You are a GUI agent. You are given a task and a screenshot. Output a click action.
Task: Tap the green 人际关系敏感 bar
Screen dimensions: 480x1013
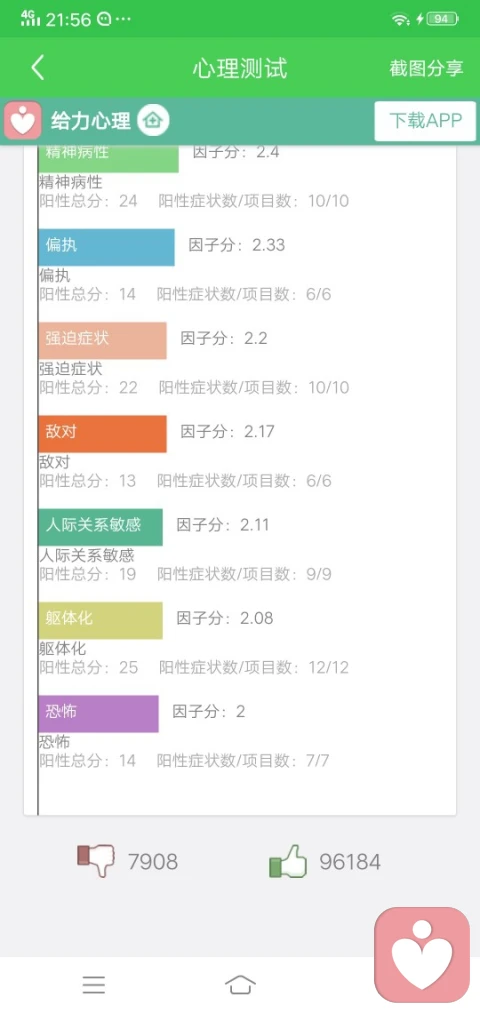click(x=100, y=527)
